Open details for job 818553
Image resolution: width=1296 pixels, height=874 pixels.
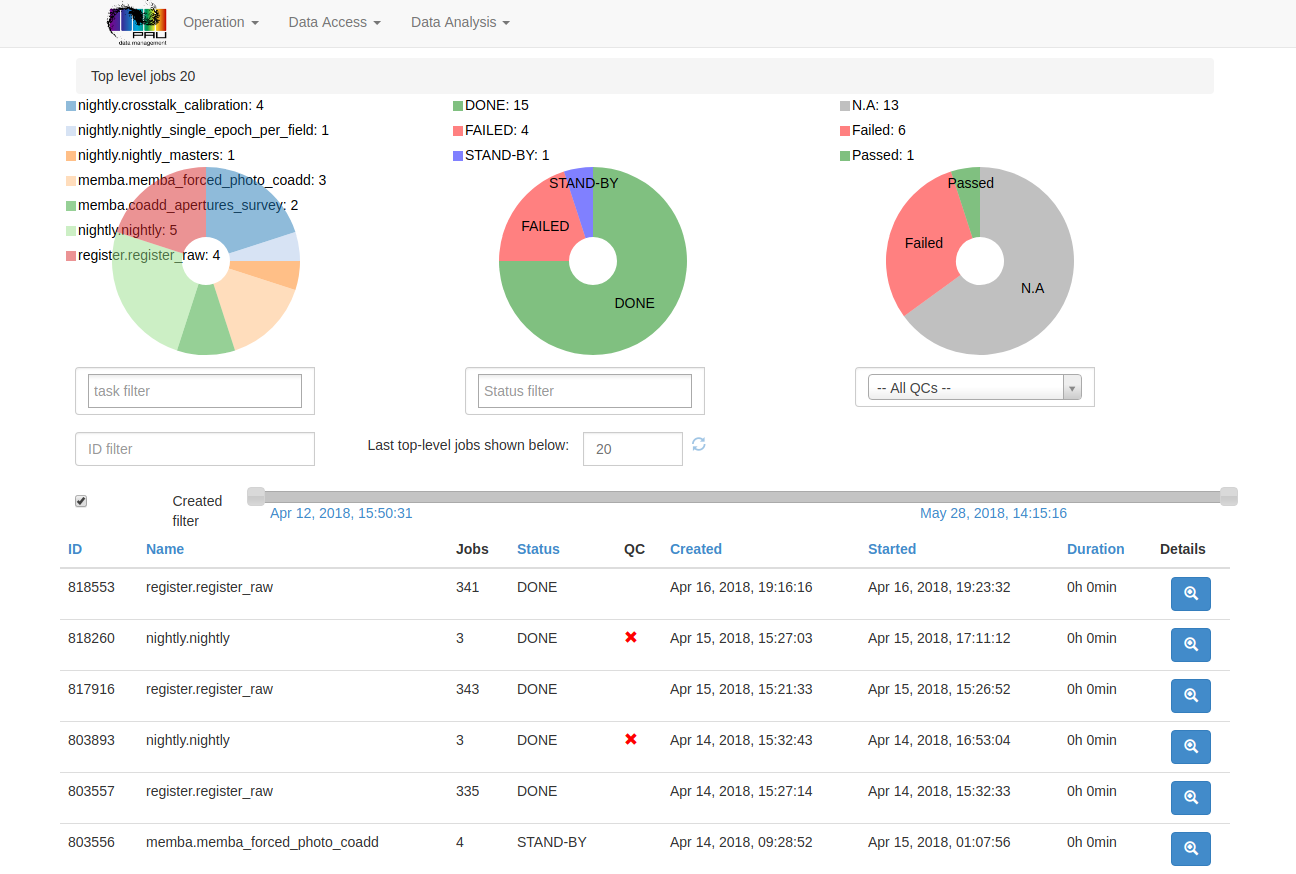1190,593
